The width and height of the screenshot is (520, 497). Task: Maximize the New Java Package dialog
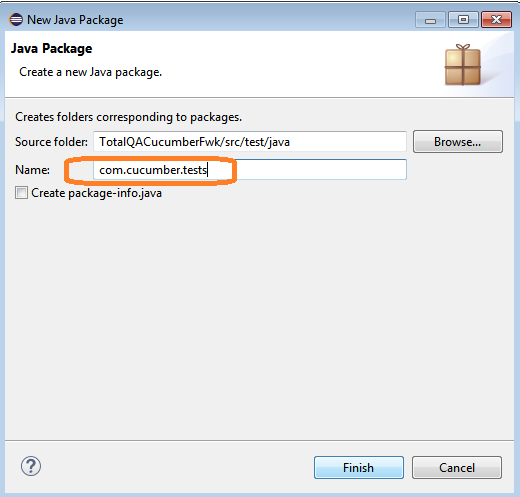click(x=463, y=20)
